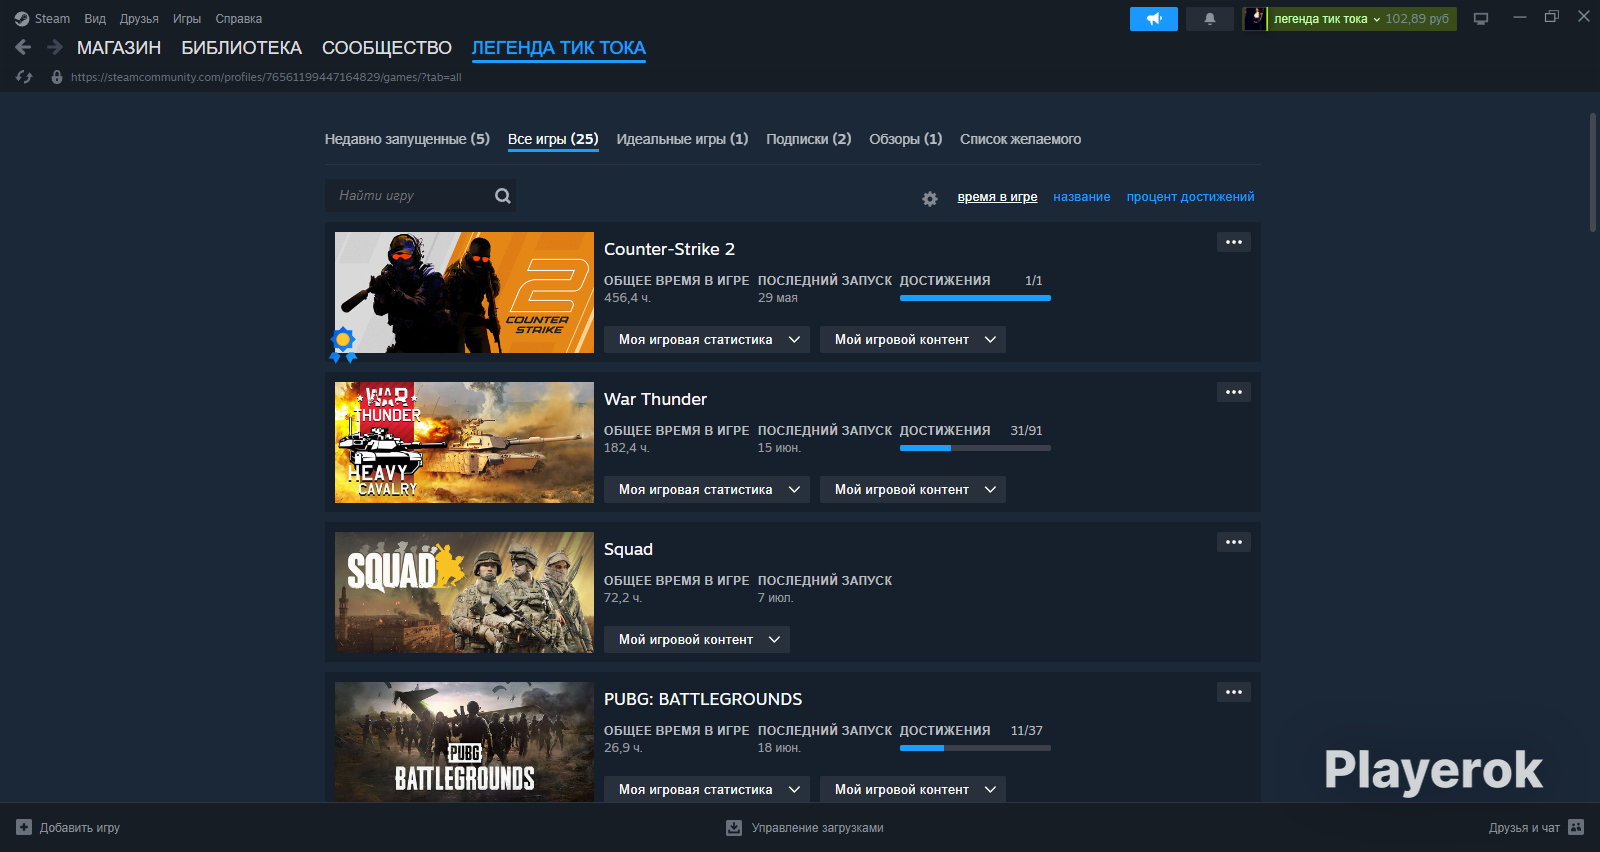Open the notifications bell

(x=1210, y=19)
